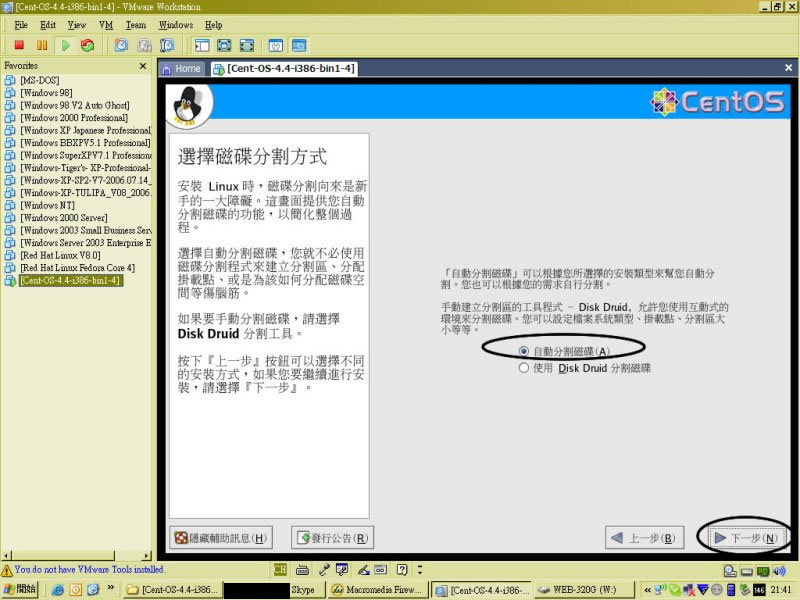Viewport: 800px width, 600px height.
Task: Choose the Disk Druid manual partitioning option
Action: pyautogui.click(x=523, y=368)
